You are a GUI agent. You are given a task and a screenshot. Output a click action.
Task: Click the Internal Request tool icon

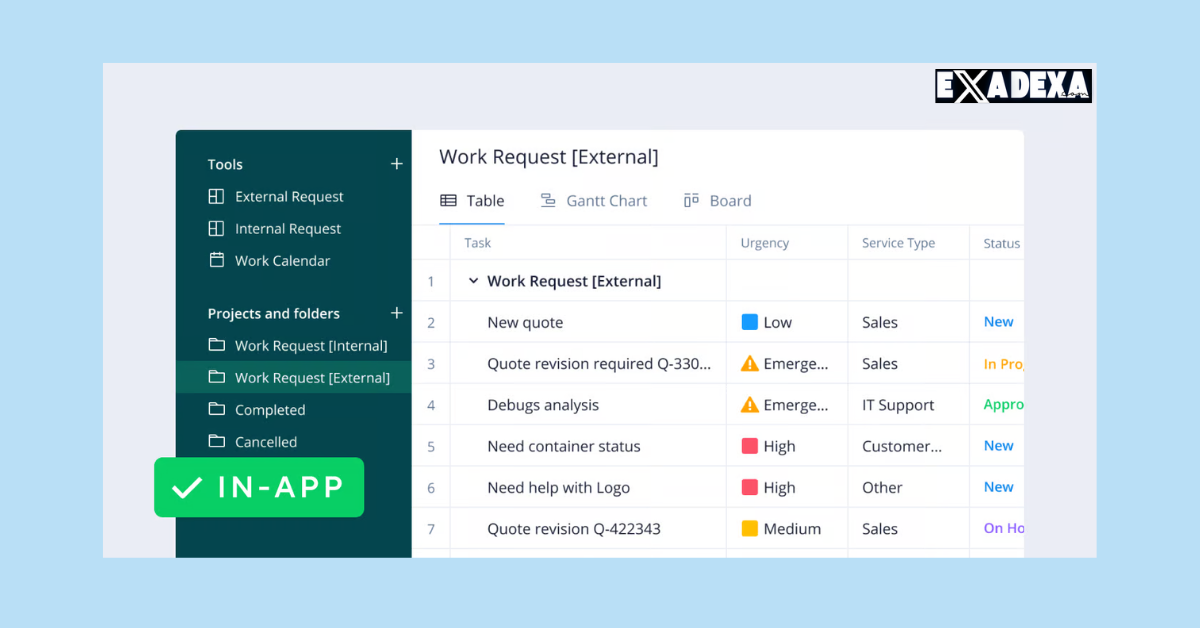216,228
